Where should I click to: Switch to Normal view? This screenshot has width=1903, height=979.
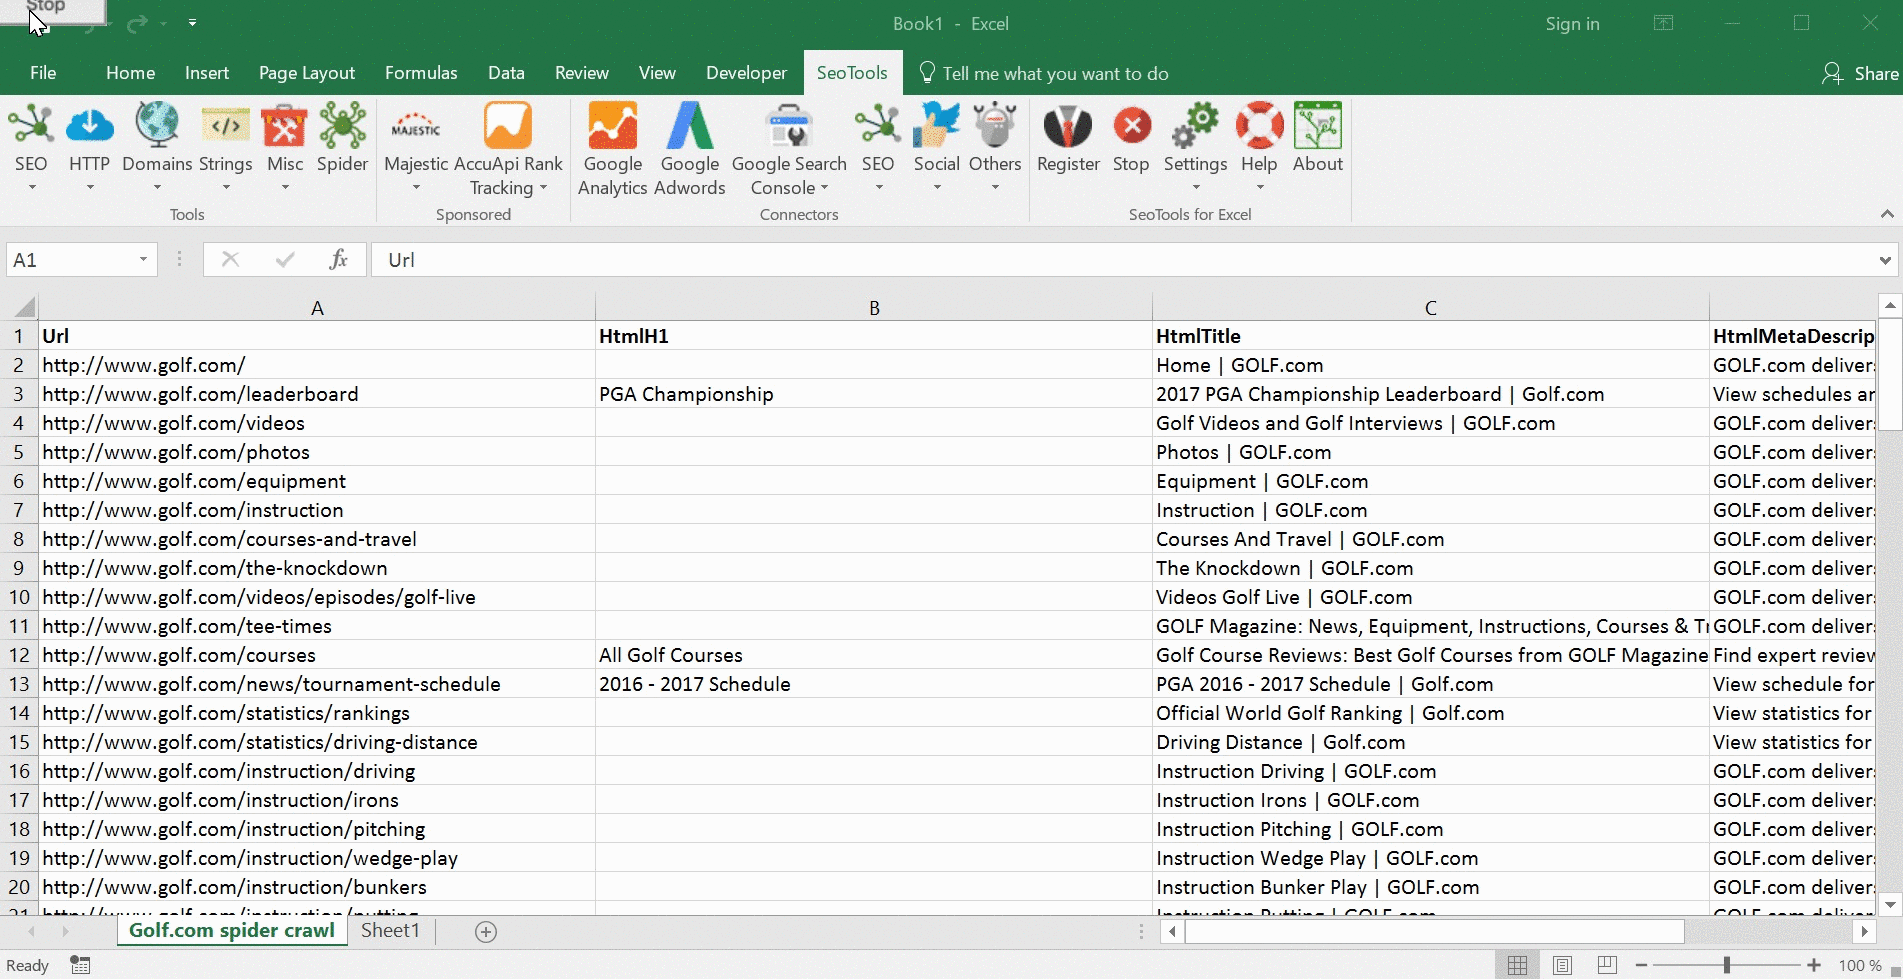pos(1517,965)
